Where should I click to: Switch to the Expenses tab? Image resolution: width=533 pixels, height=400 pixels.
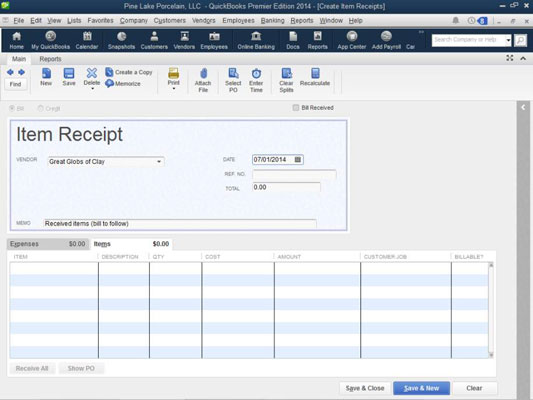coord(48,244)
